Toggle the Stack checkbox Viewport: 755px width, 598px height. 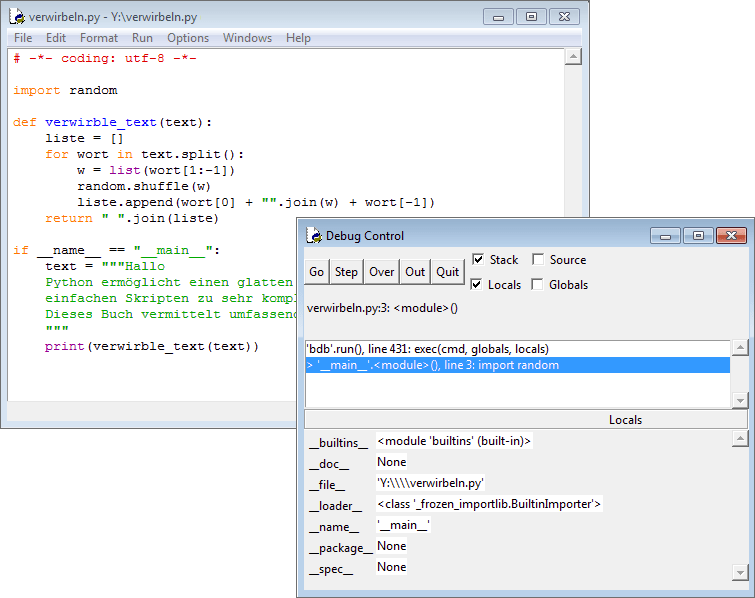coord(478,260)
